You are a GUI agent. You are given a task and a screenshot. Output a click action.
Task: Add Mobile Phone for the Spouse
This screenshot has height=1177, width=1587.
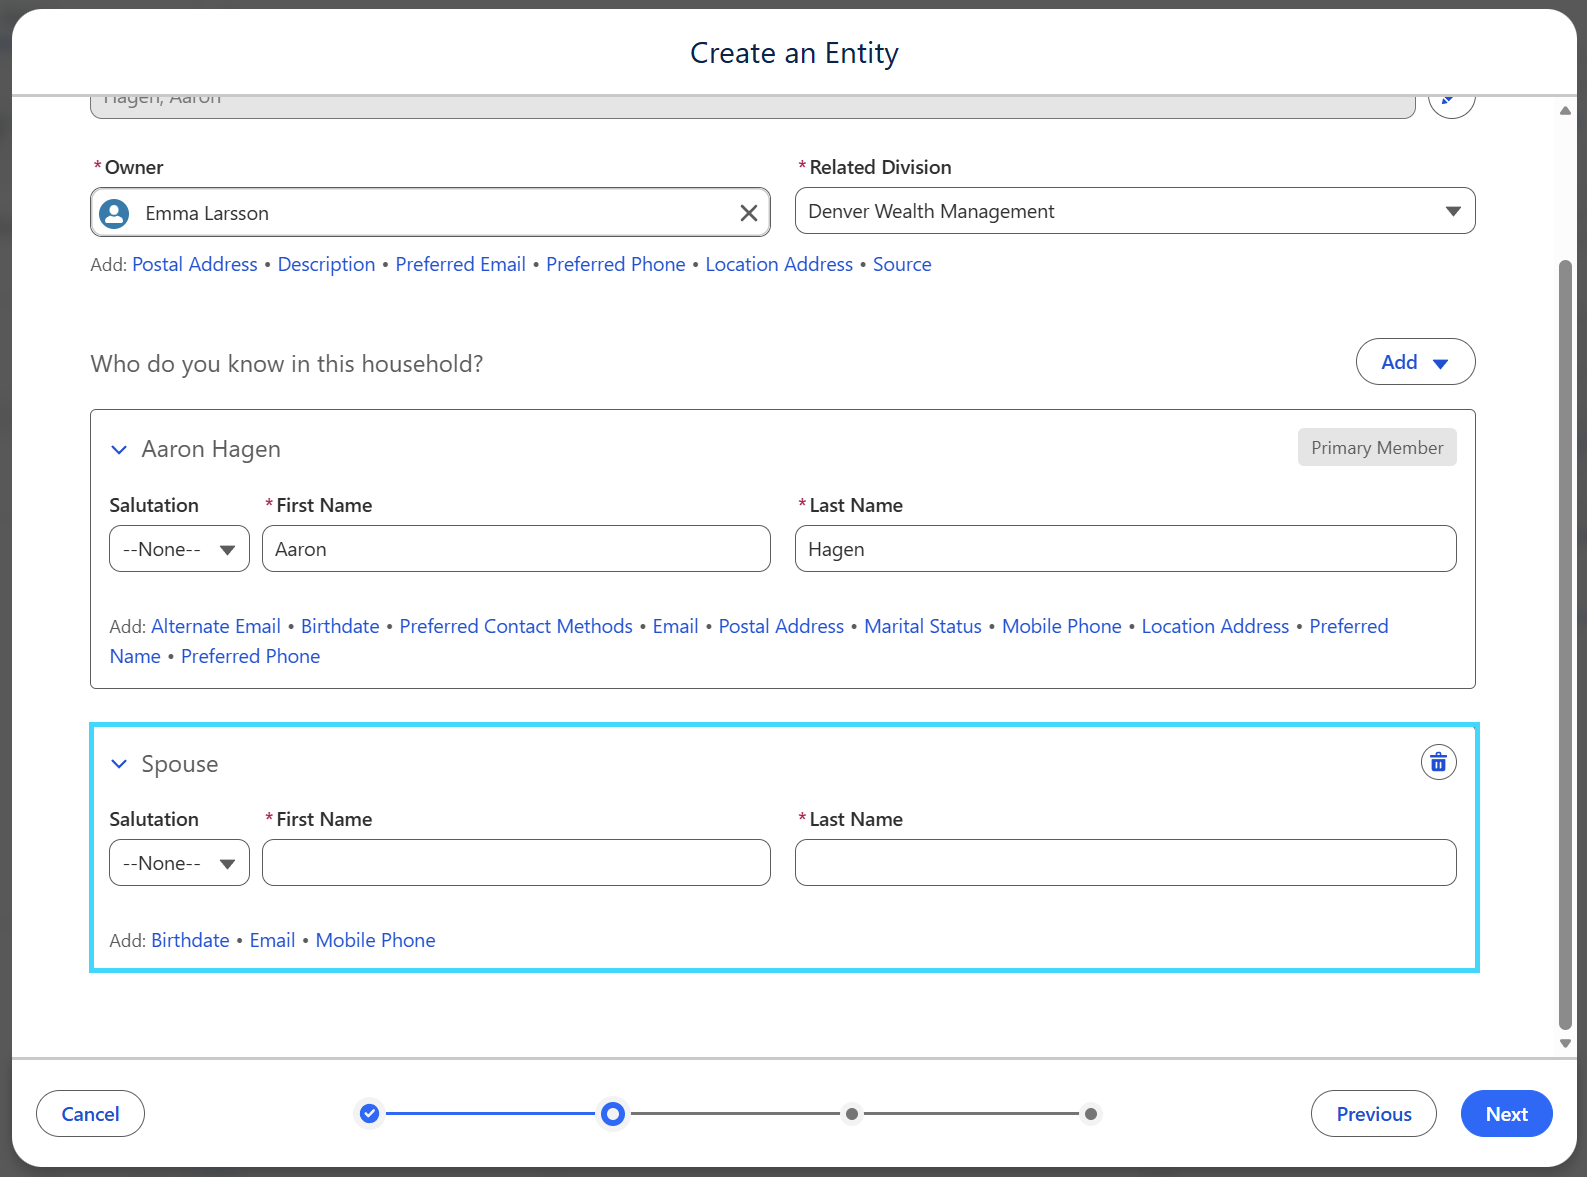pyautogui.click(x=376, y=940)
